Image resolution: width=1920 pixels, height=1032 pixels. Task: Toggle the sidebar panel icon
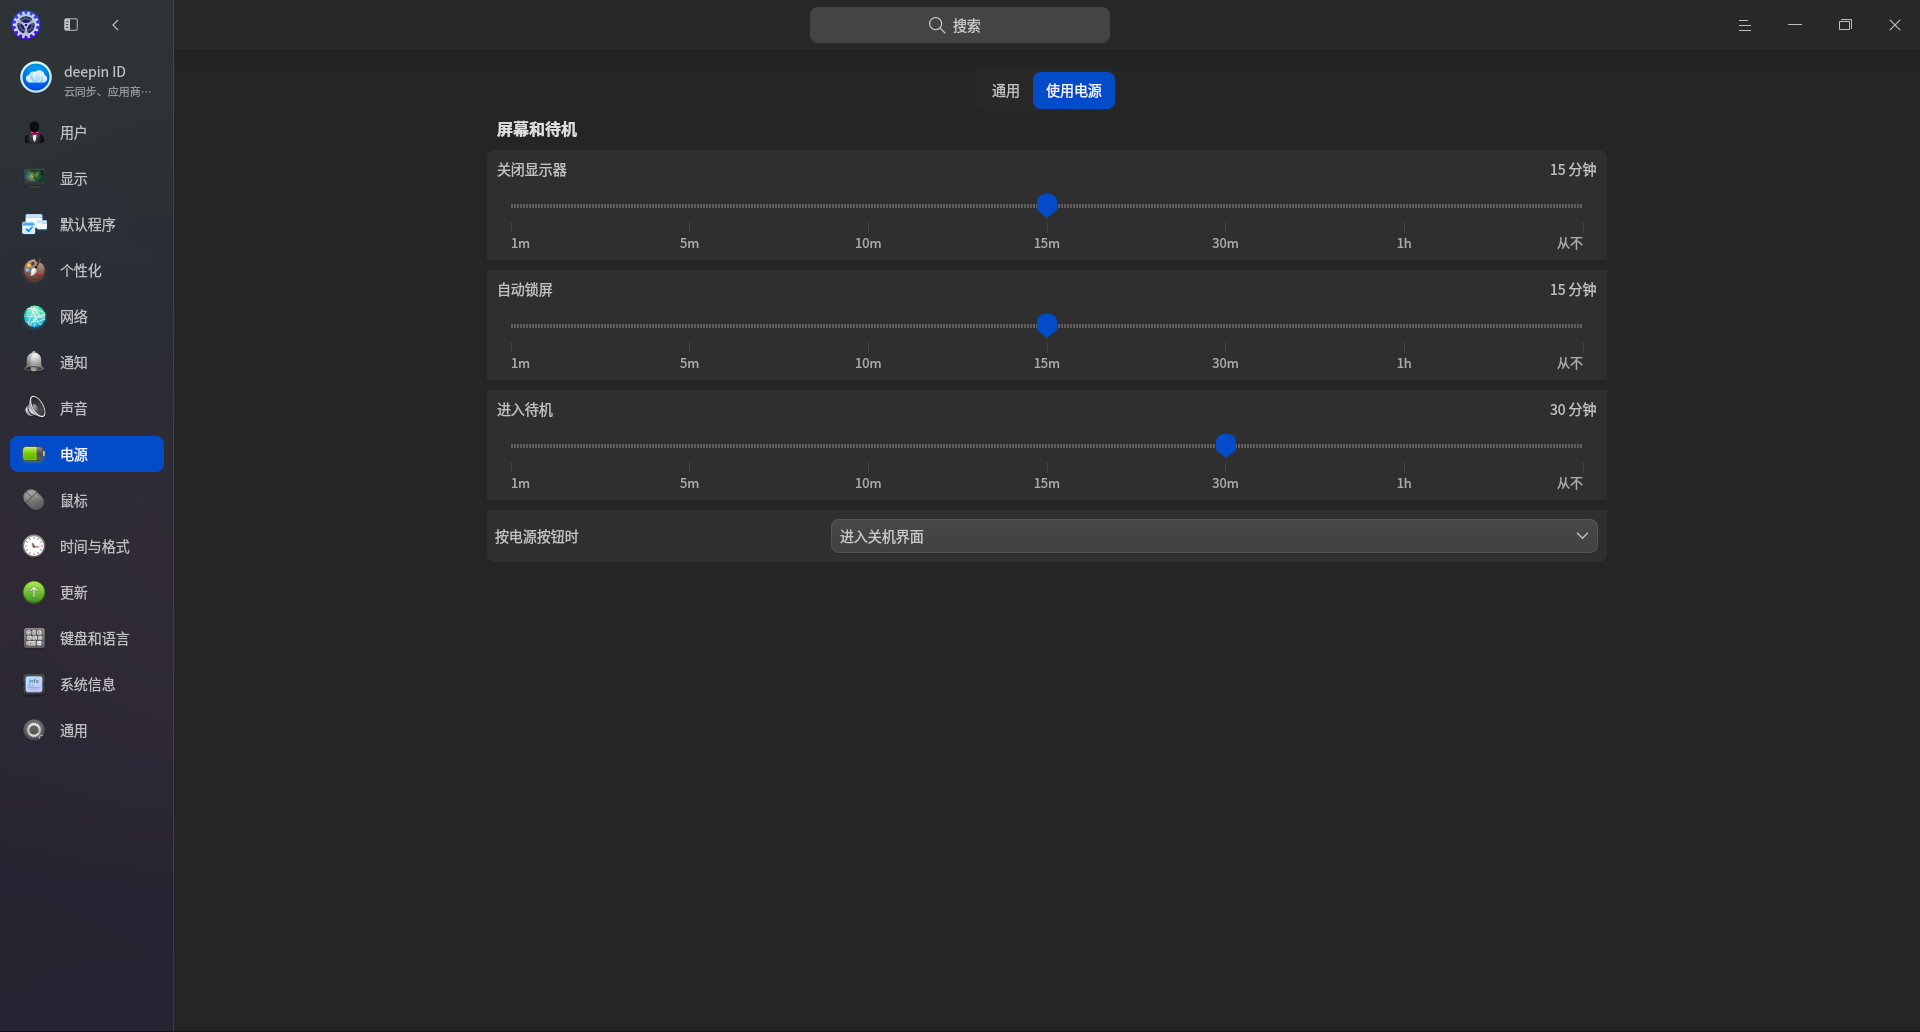tap(71, 25)
